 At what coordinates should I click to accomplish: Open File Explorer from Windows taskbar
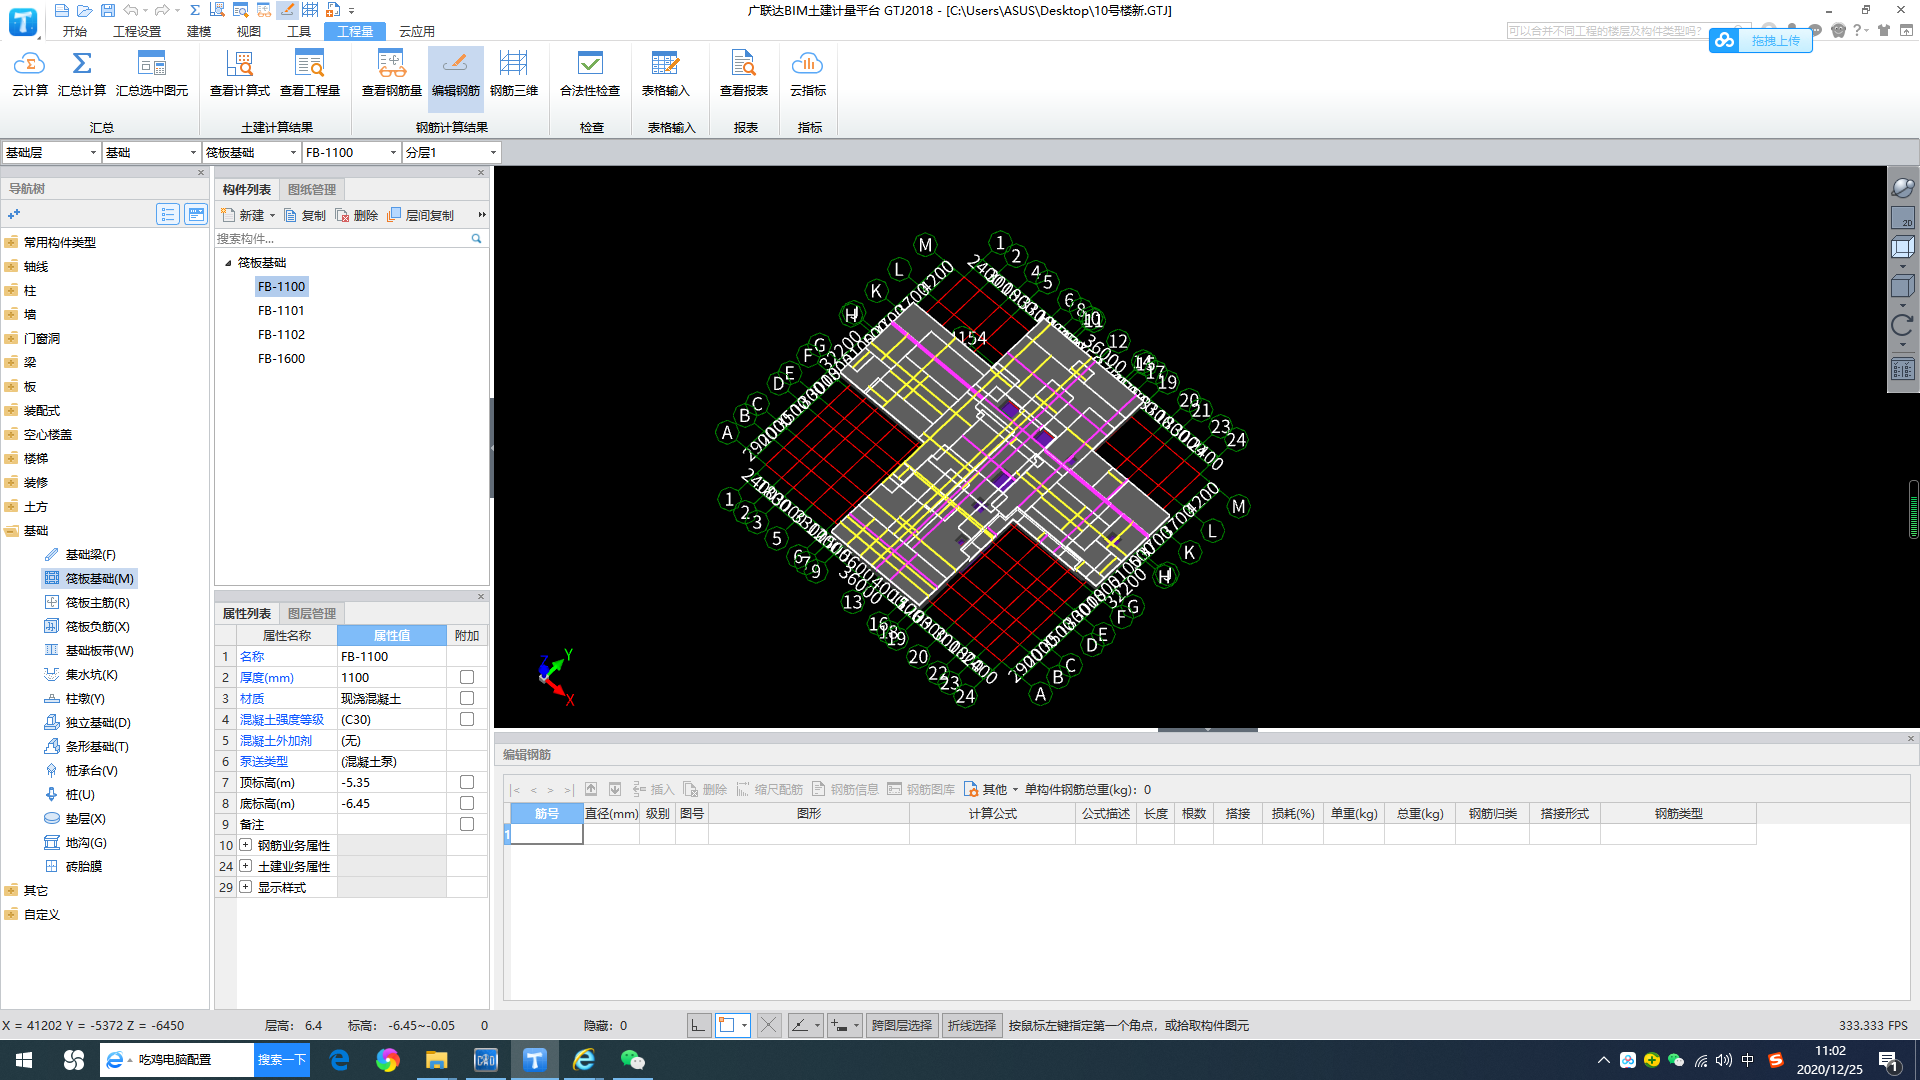click(437, 1060)
